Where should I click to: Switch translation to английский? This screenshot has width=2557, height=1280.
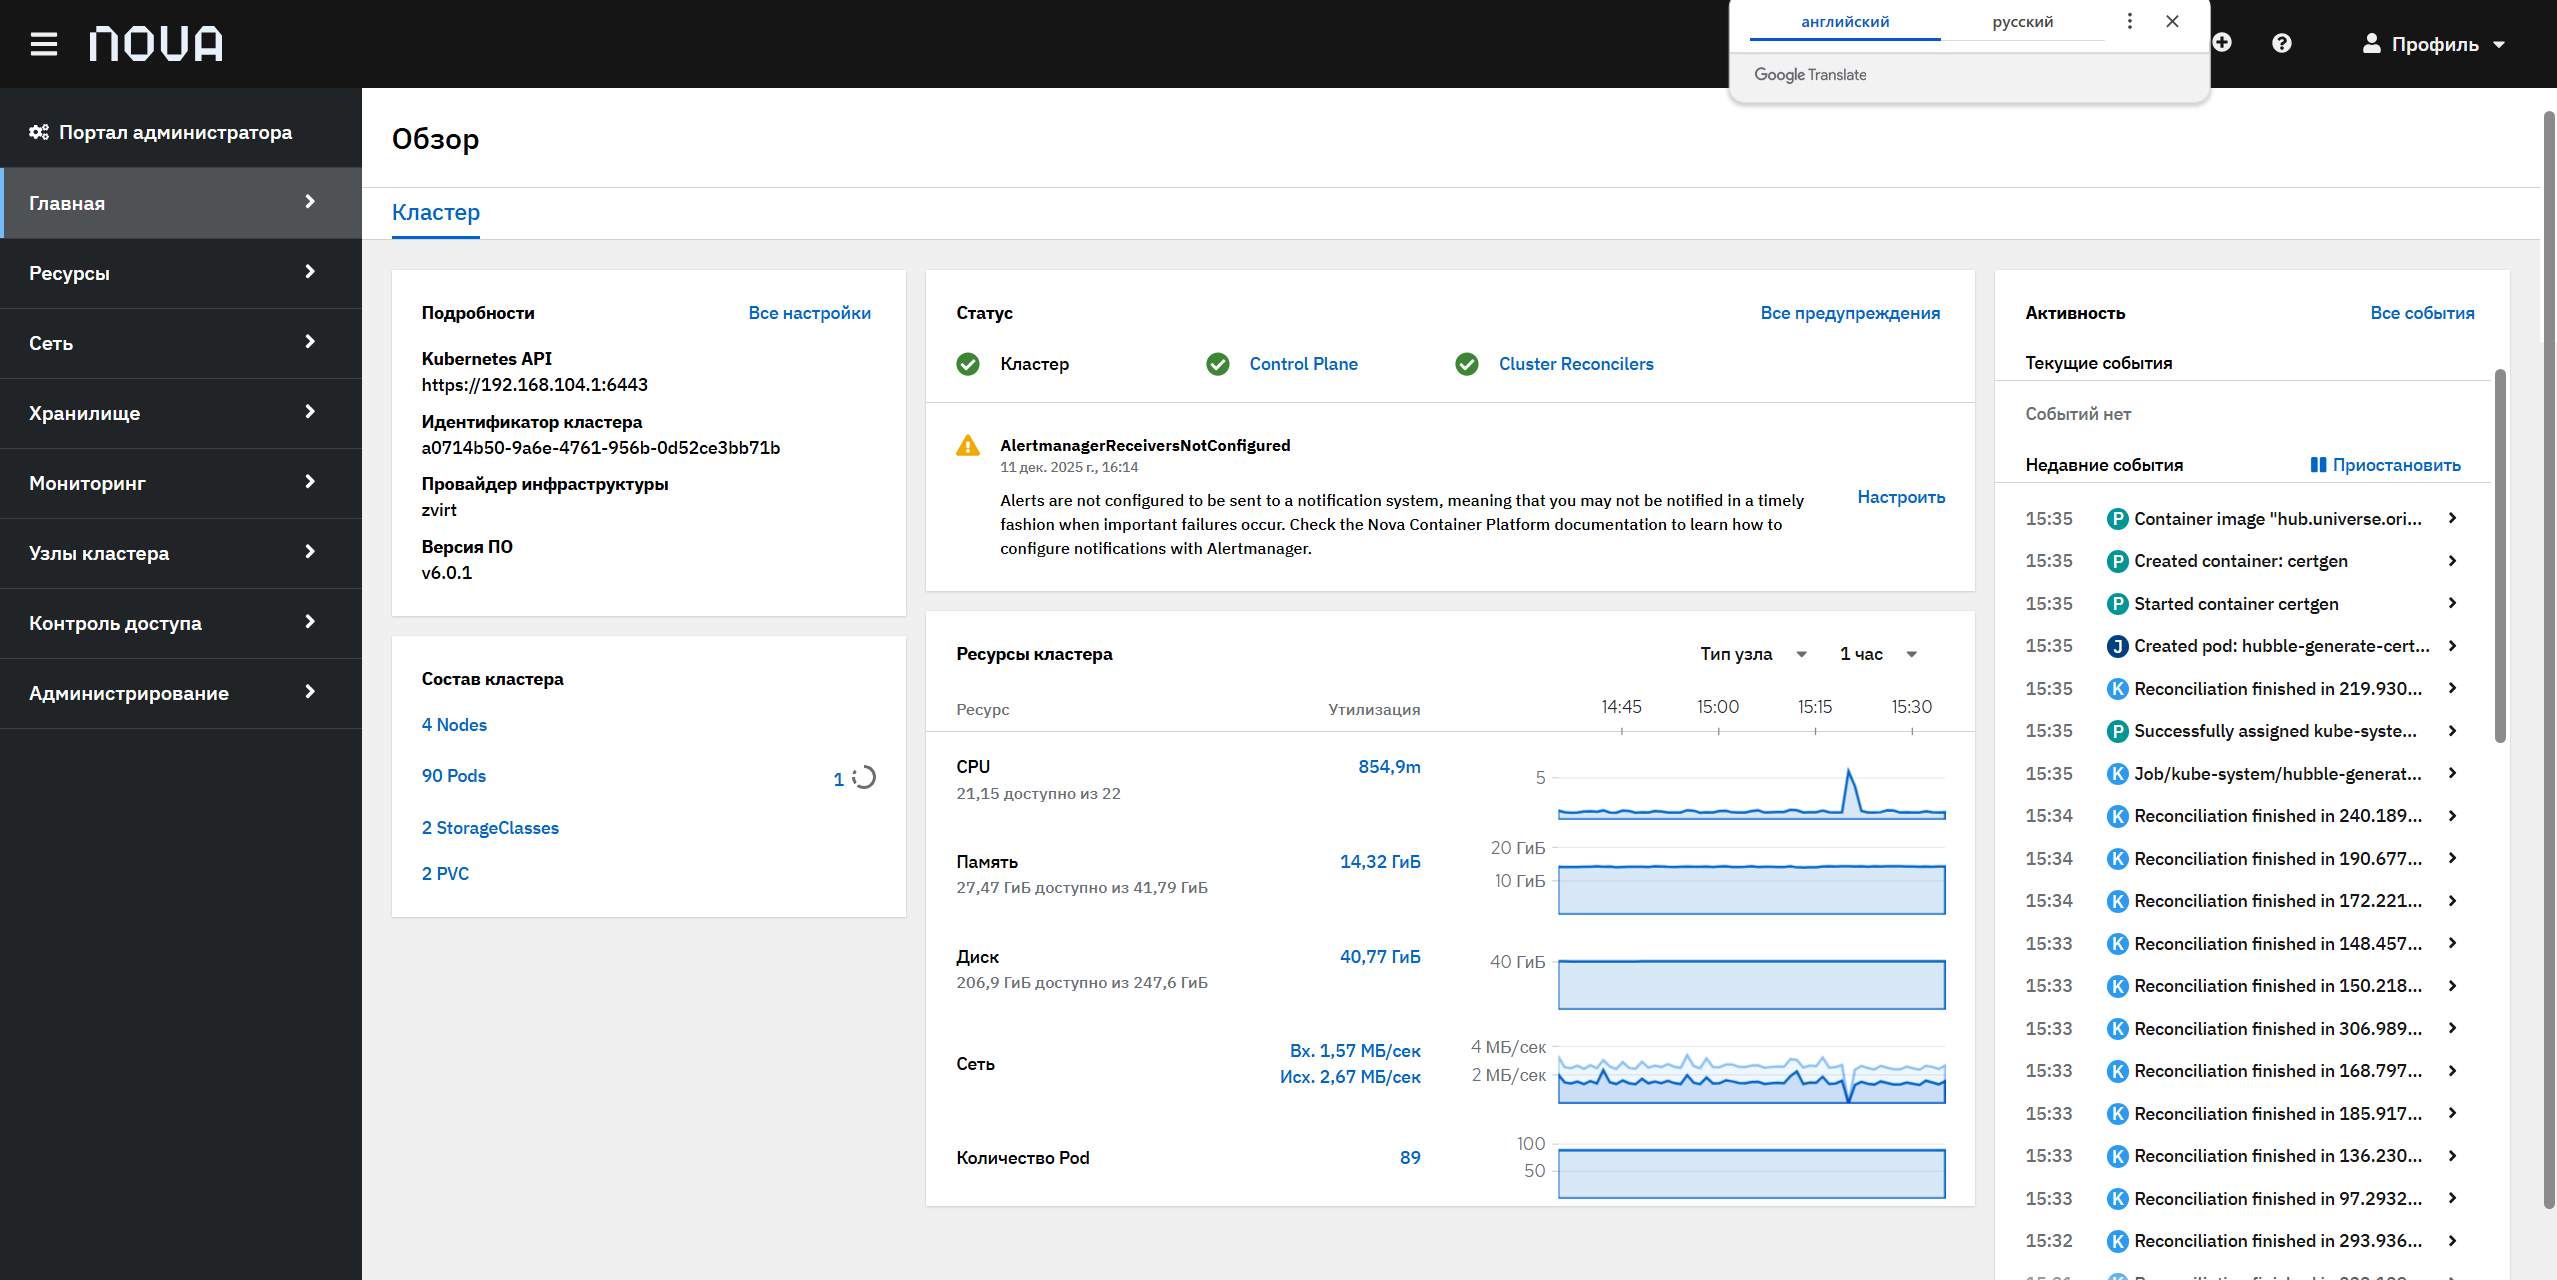pyautogui.click(x=1845, y=22)
